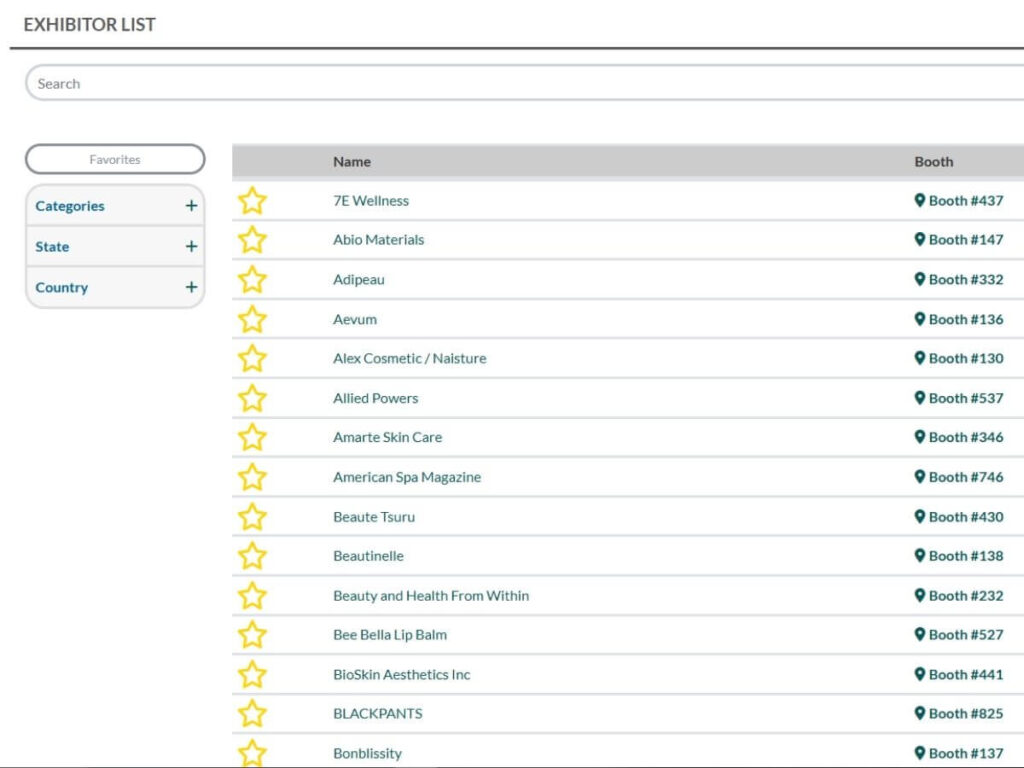Toggle the favorite star for Aevum
Viewport: 1024px width, 768px height.
252,319
